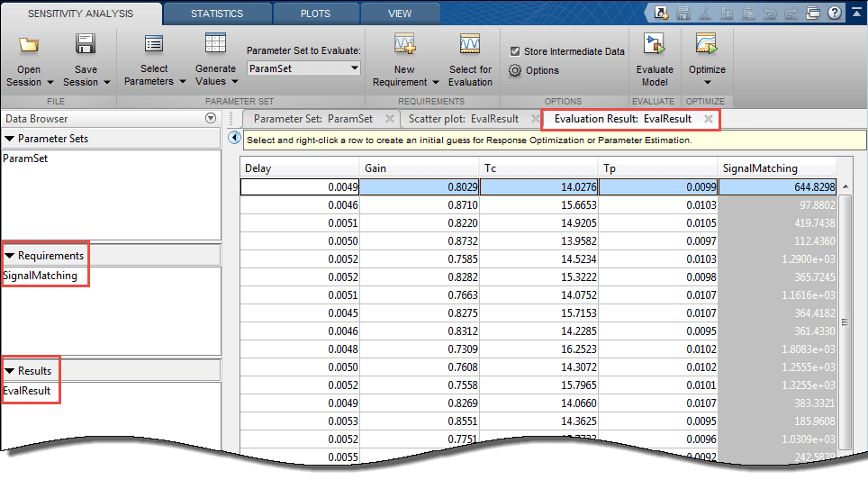Collapse the Results section
This screenshot has height=480, width=868.
pos(10,371)
